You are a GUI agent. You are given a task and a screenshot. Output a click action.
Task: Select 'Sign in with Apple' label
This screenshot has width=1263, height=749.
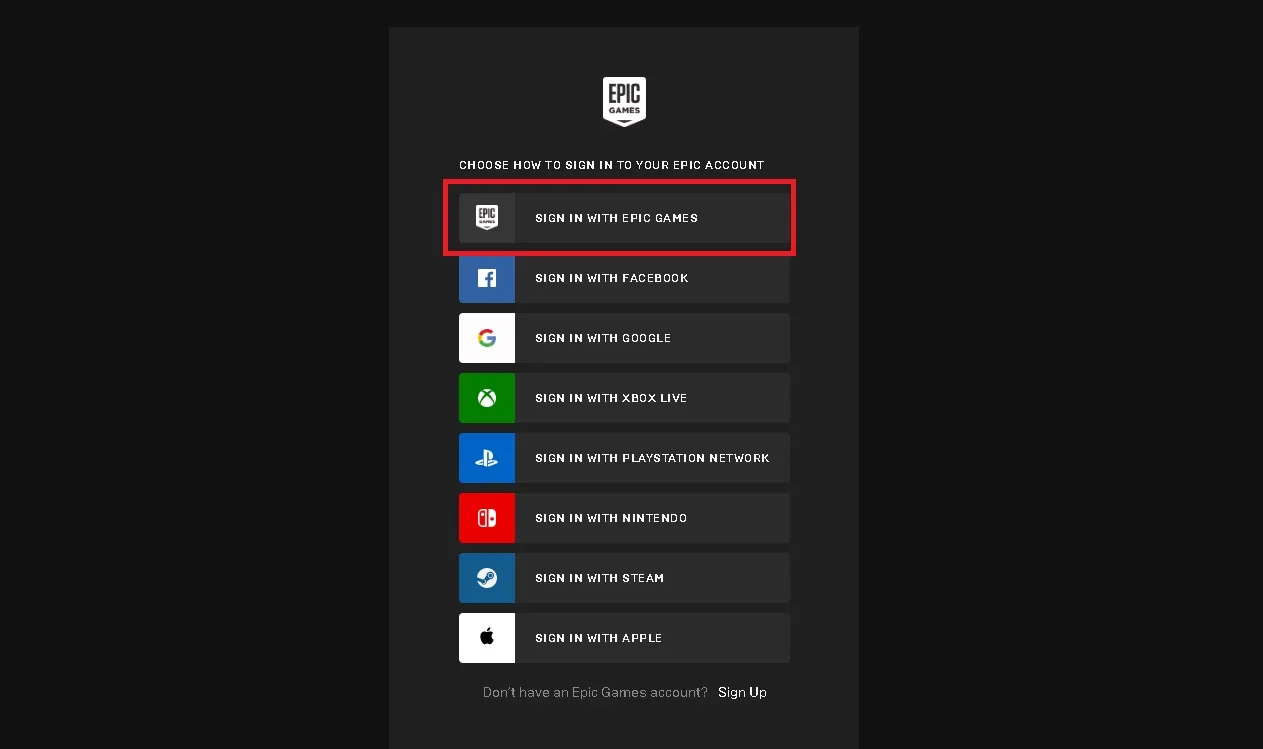pyautogui.click(x=598, y=638)
